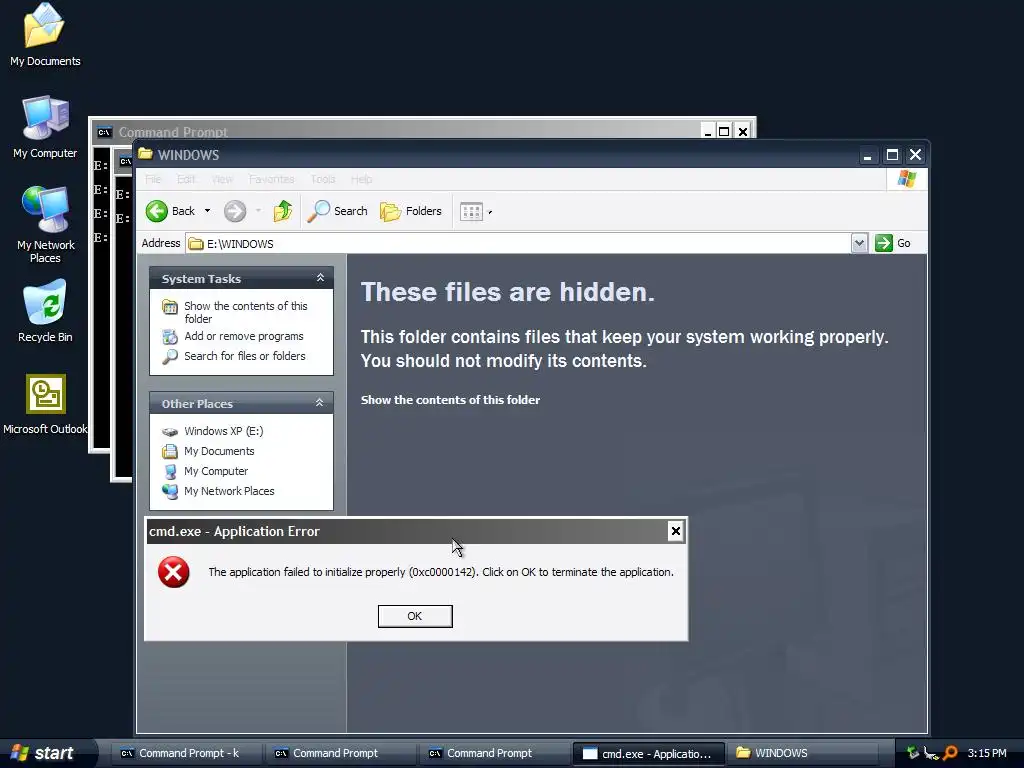Open Search in WINDOWS explorer toolbar
The image size is (1024, 768).
tap(338, 211)
